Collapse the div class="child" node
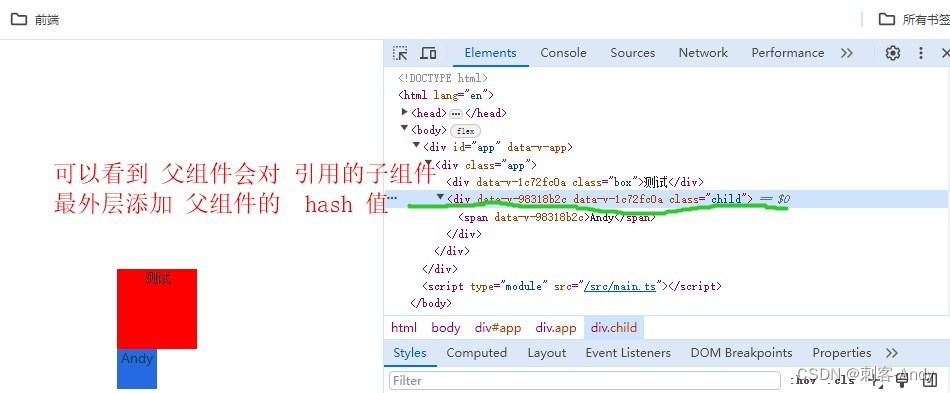Image resolution: width=950 pixels, height=393 pixels. [x=440, y=197]
